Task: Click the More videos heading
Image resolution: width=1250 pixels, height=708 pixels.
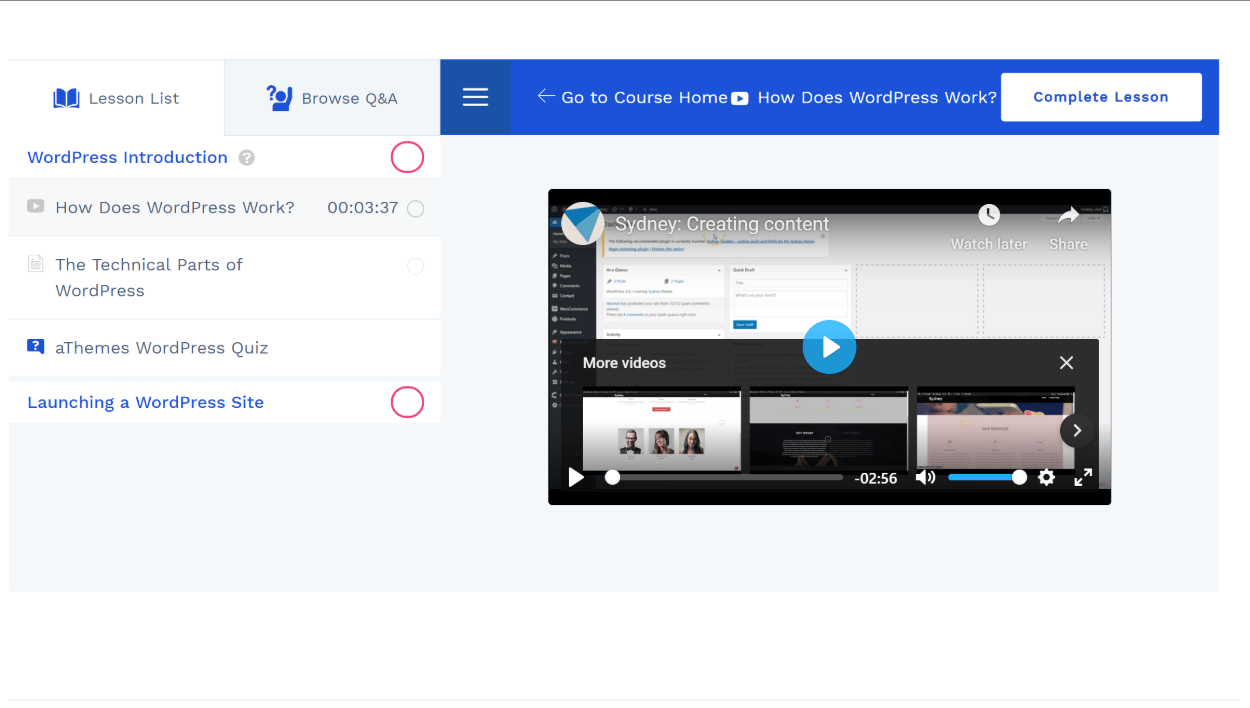Action: (624, 363)
